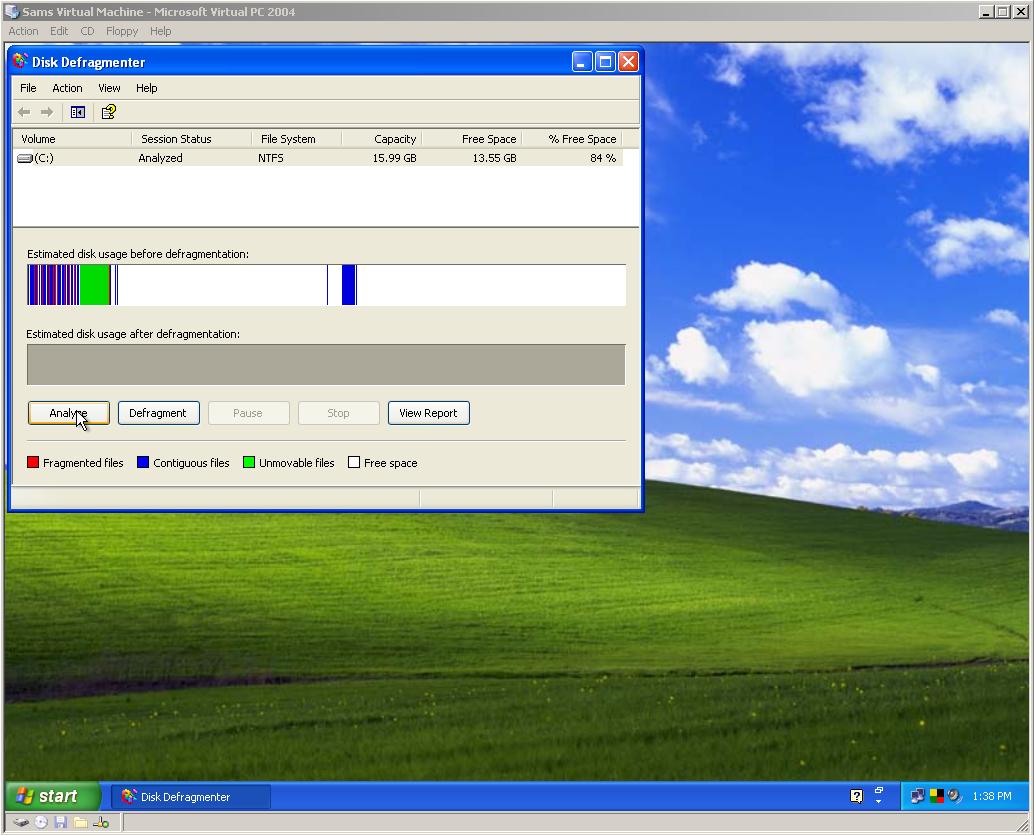Click the Help properties toolbar icon
This screenshot has width=1034, height=835.
[x=109, y=112]
